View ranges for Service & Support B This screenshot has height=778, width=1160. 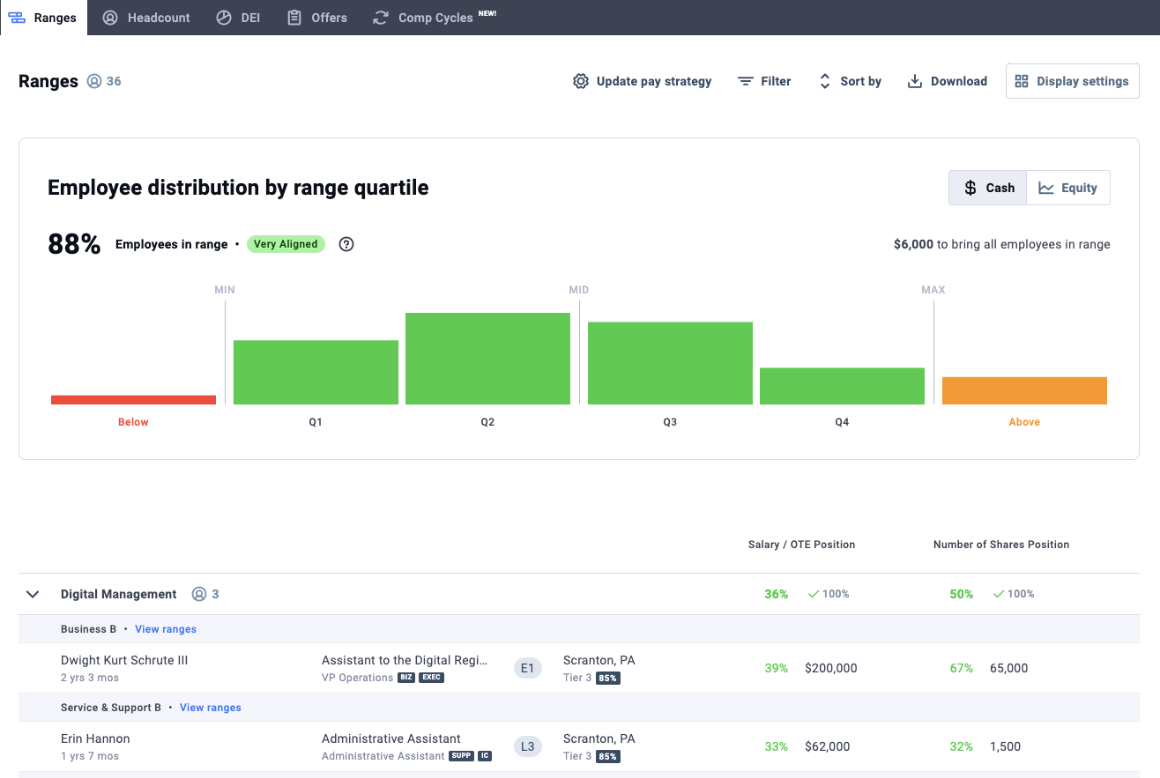[x=210, y=708]
